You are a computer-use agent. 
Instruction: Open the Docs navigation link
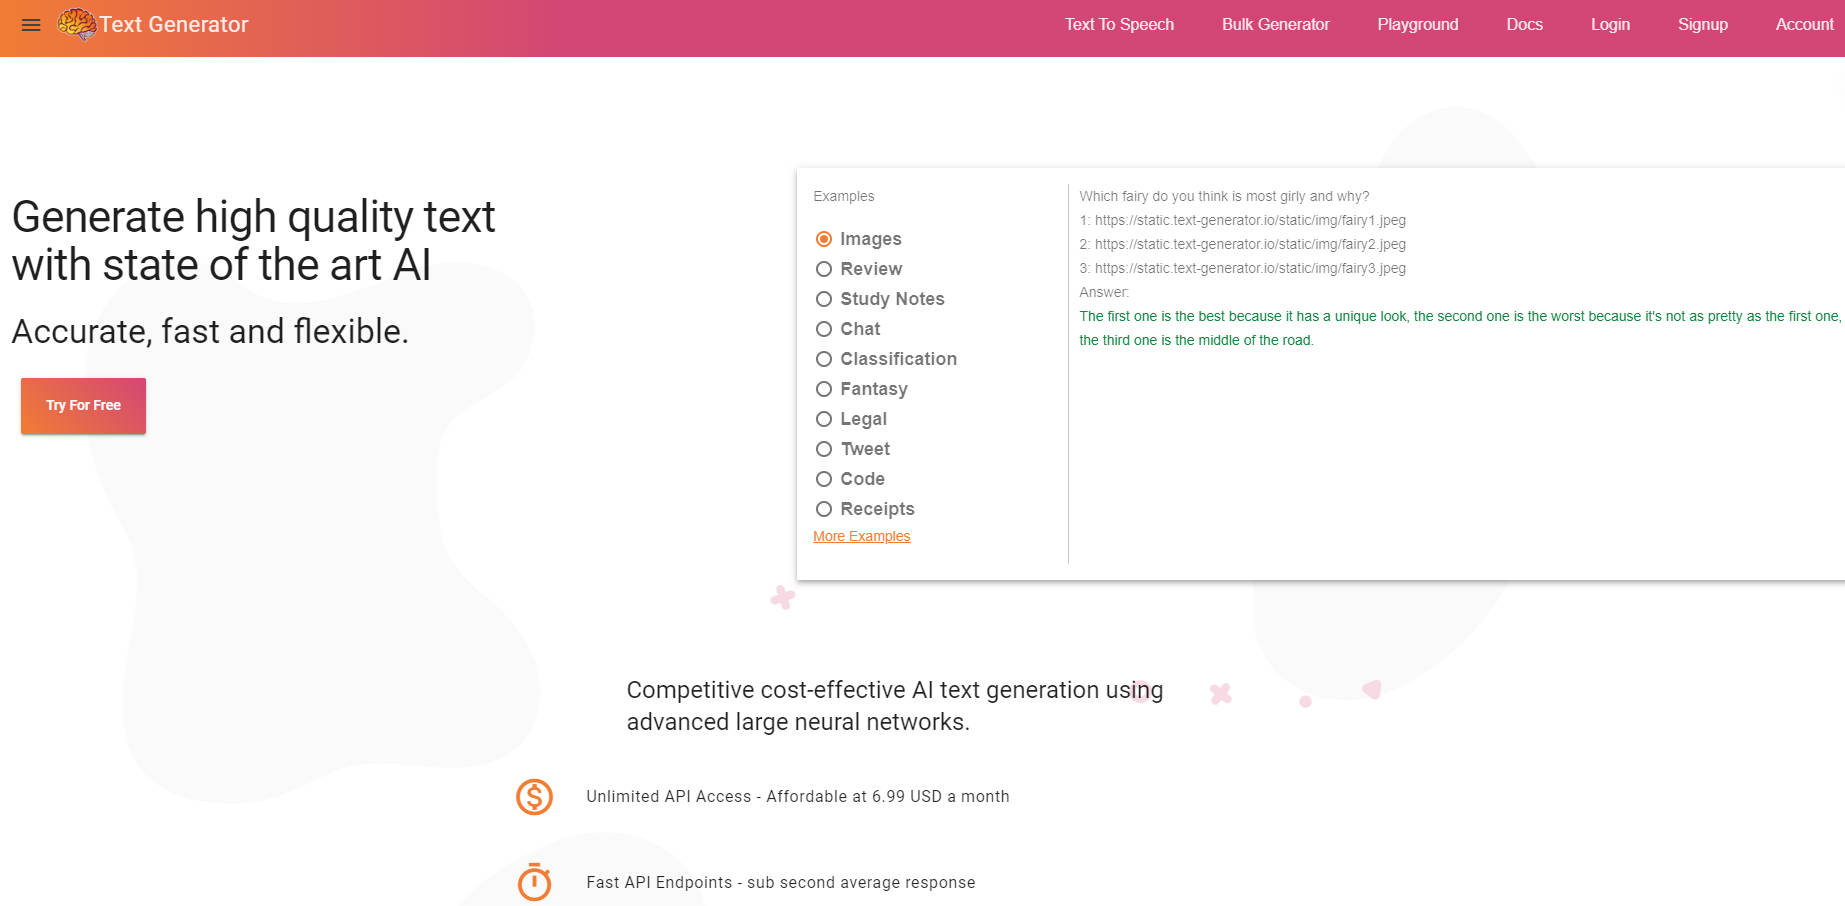[x=1524, y=25]
